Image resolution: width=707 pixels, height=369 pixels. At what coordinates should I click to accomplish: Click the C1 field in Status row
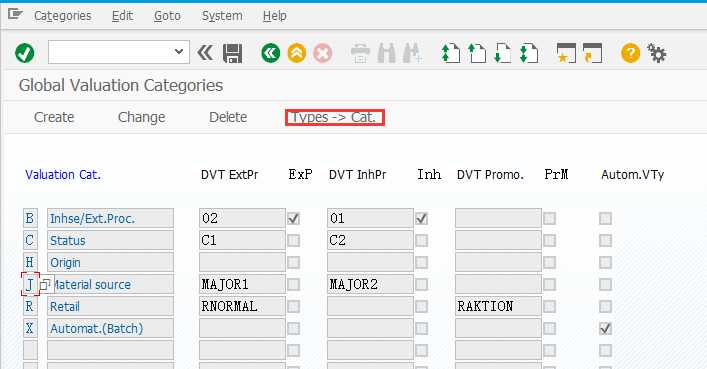(x=242, y=240)
